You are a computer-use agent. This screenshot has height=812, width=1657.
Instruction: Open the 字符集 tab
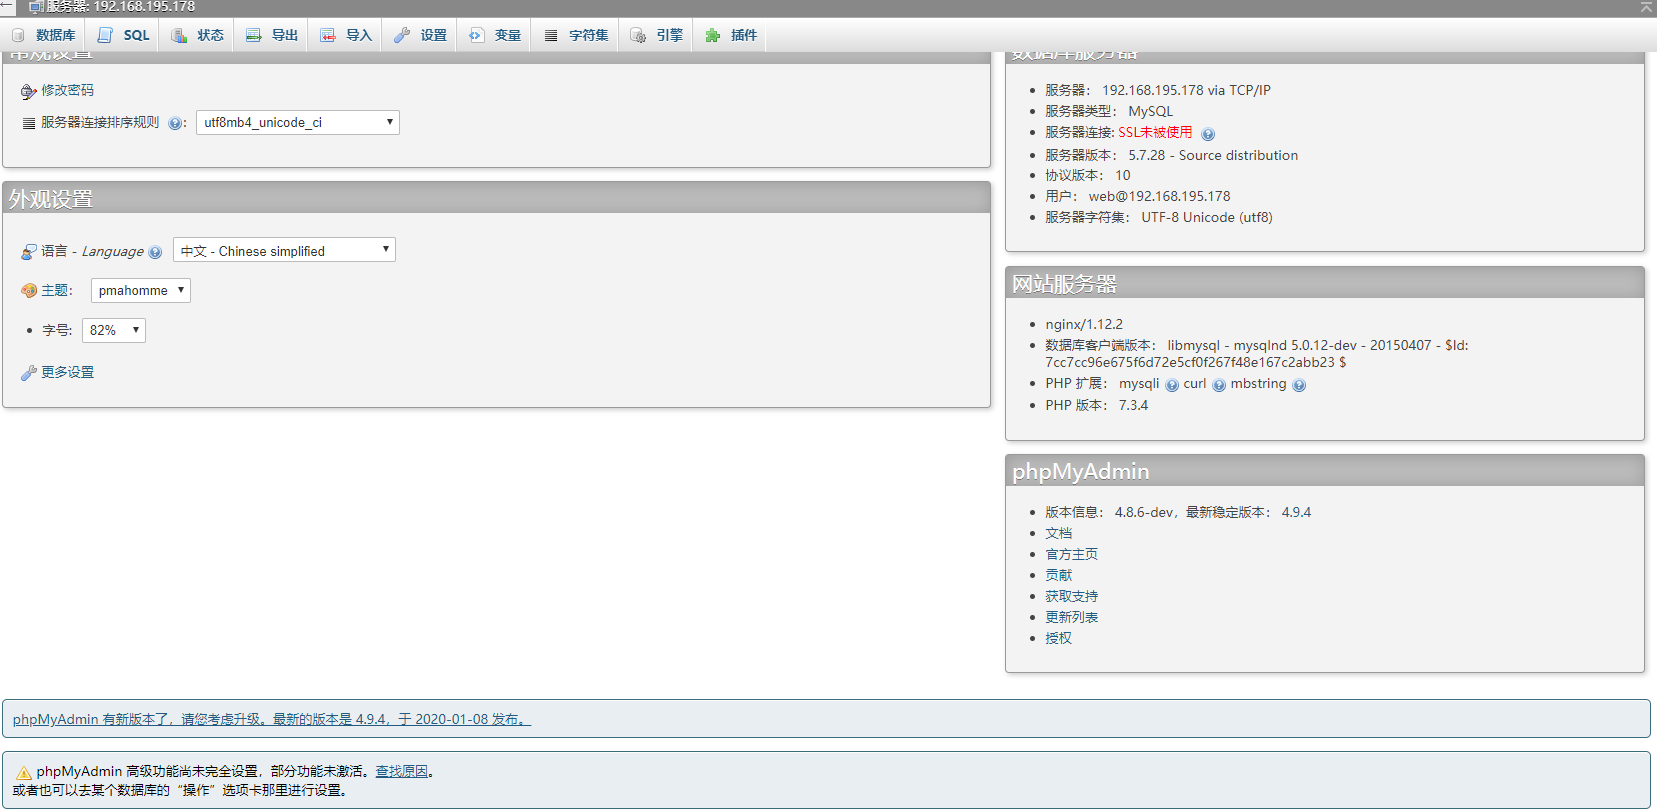(576, 35)
